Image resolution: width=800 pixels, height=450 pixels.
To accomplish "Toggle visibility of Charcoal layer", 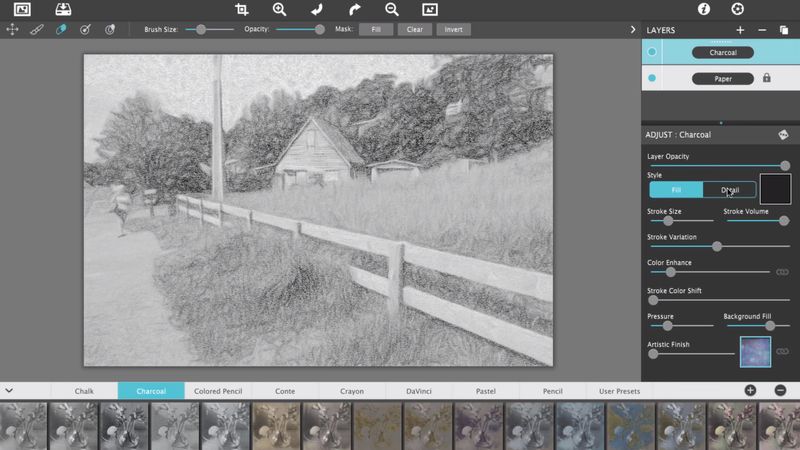I will pyautogui.click(x=652, y=52).
